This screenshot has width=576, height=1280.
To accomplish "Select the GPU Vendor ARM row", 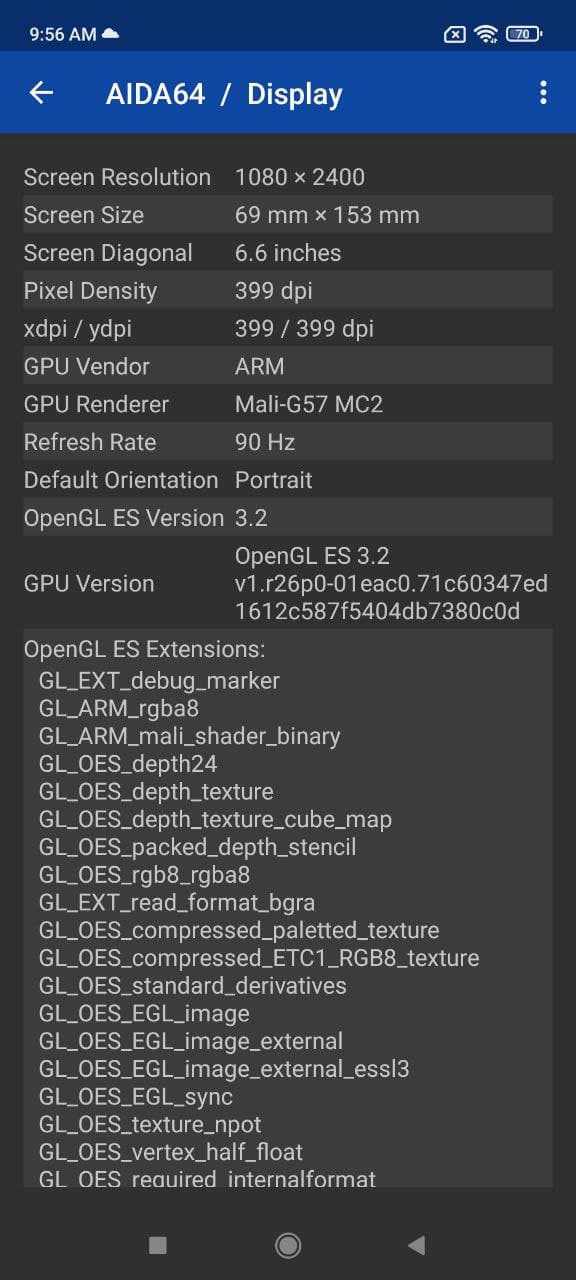I will [288, 366].
